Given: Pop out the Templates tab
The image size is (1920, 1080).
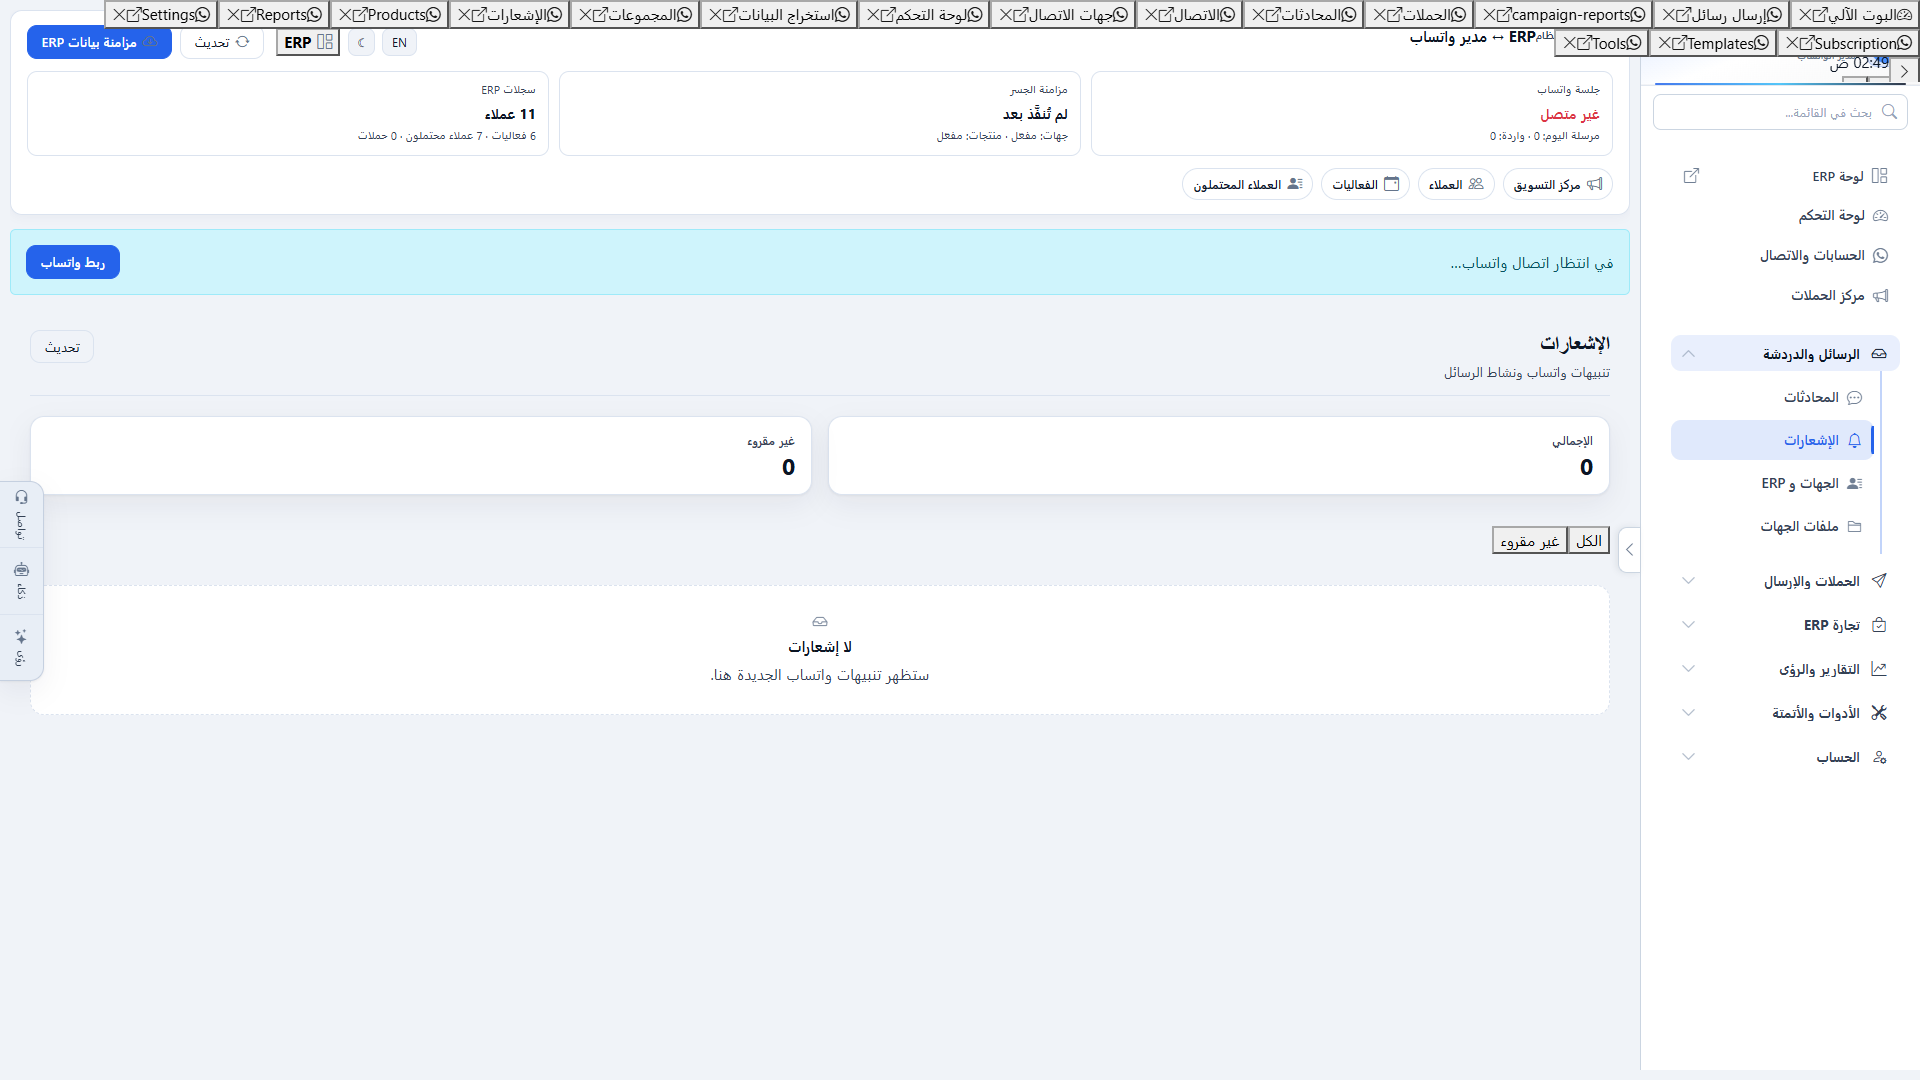Looking at the screenshot, I should click(x=1680, y=43).
